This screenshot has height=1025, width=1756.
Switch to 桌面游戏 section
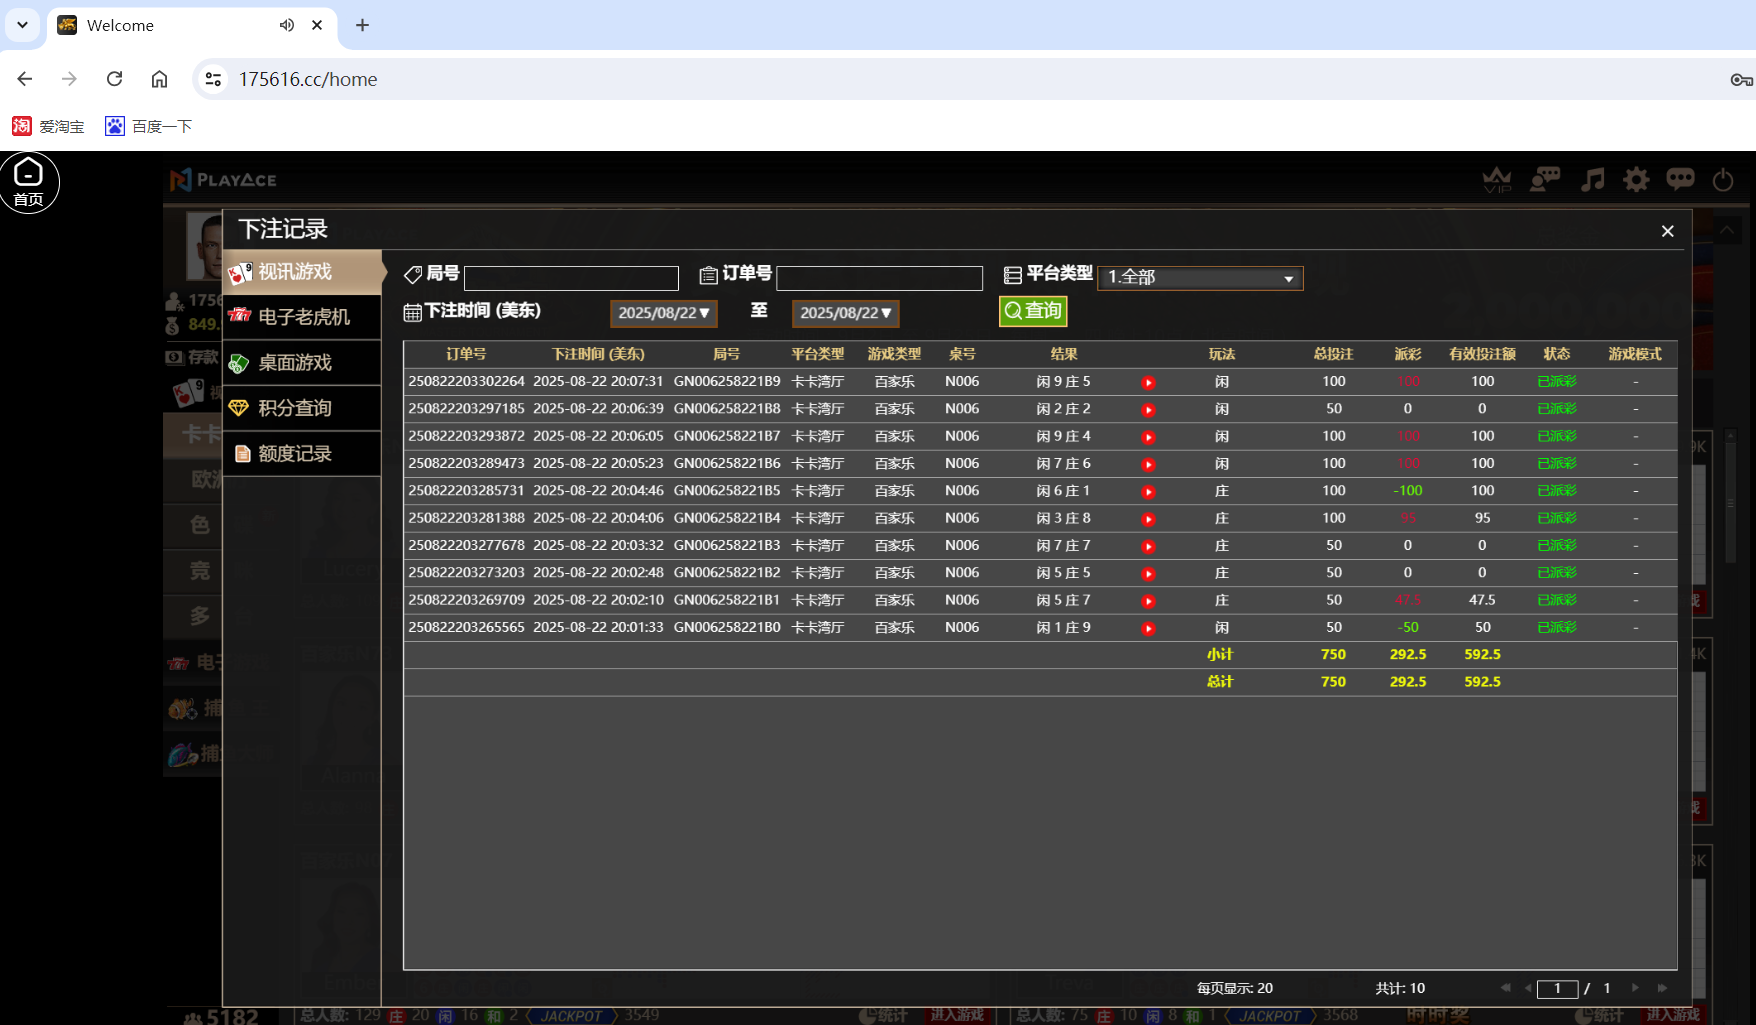click(301, 362)
